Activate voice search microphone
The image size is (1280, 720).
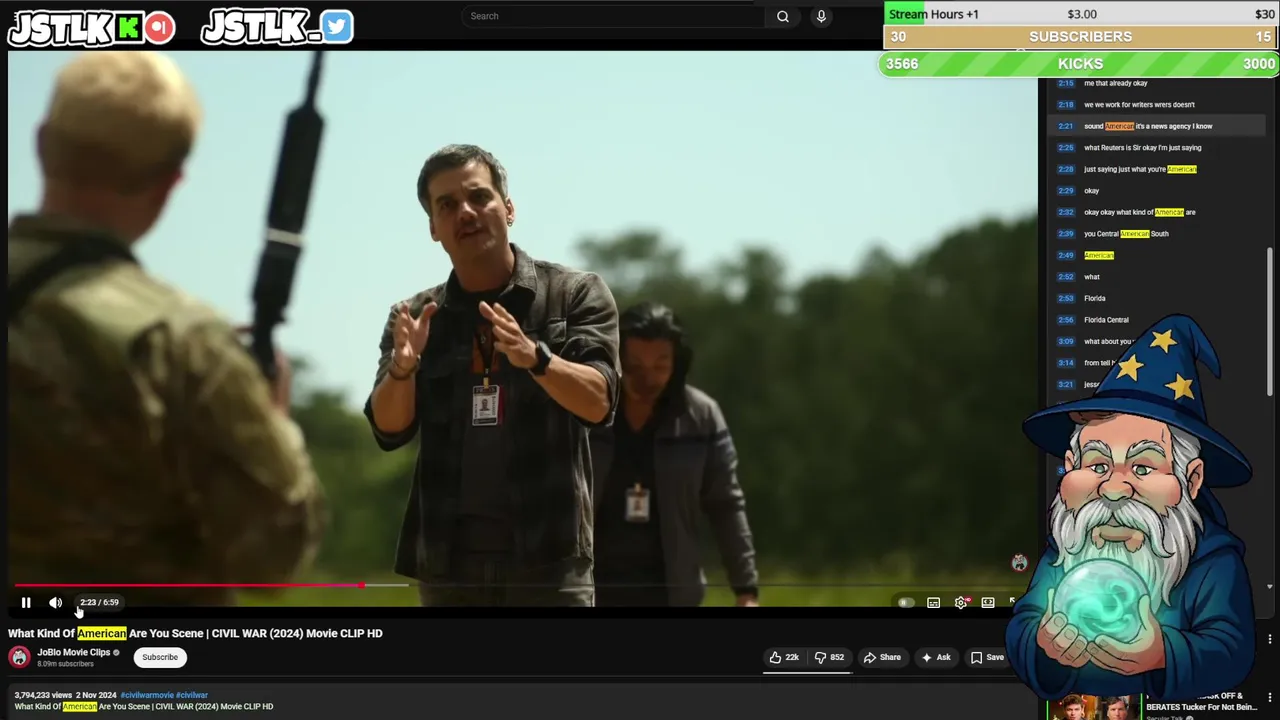(x=821, y=16)
